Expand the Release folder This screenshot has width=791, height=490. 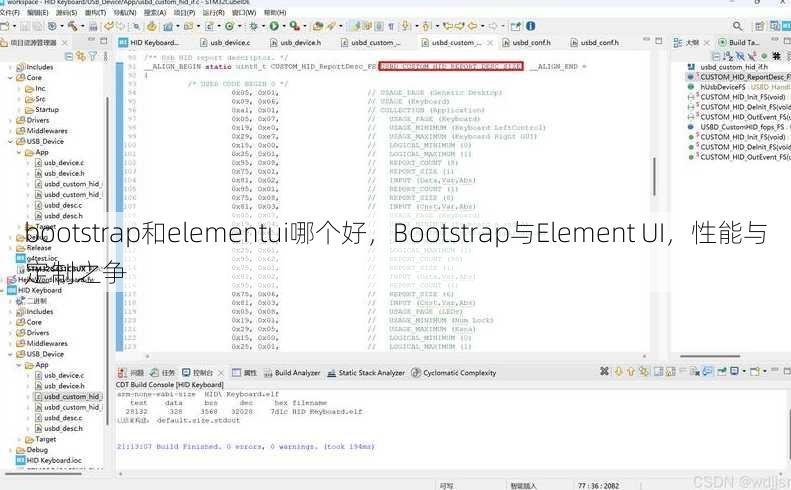click(x=10, y=248)
